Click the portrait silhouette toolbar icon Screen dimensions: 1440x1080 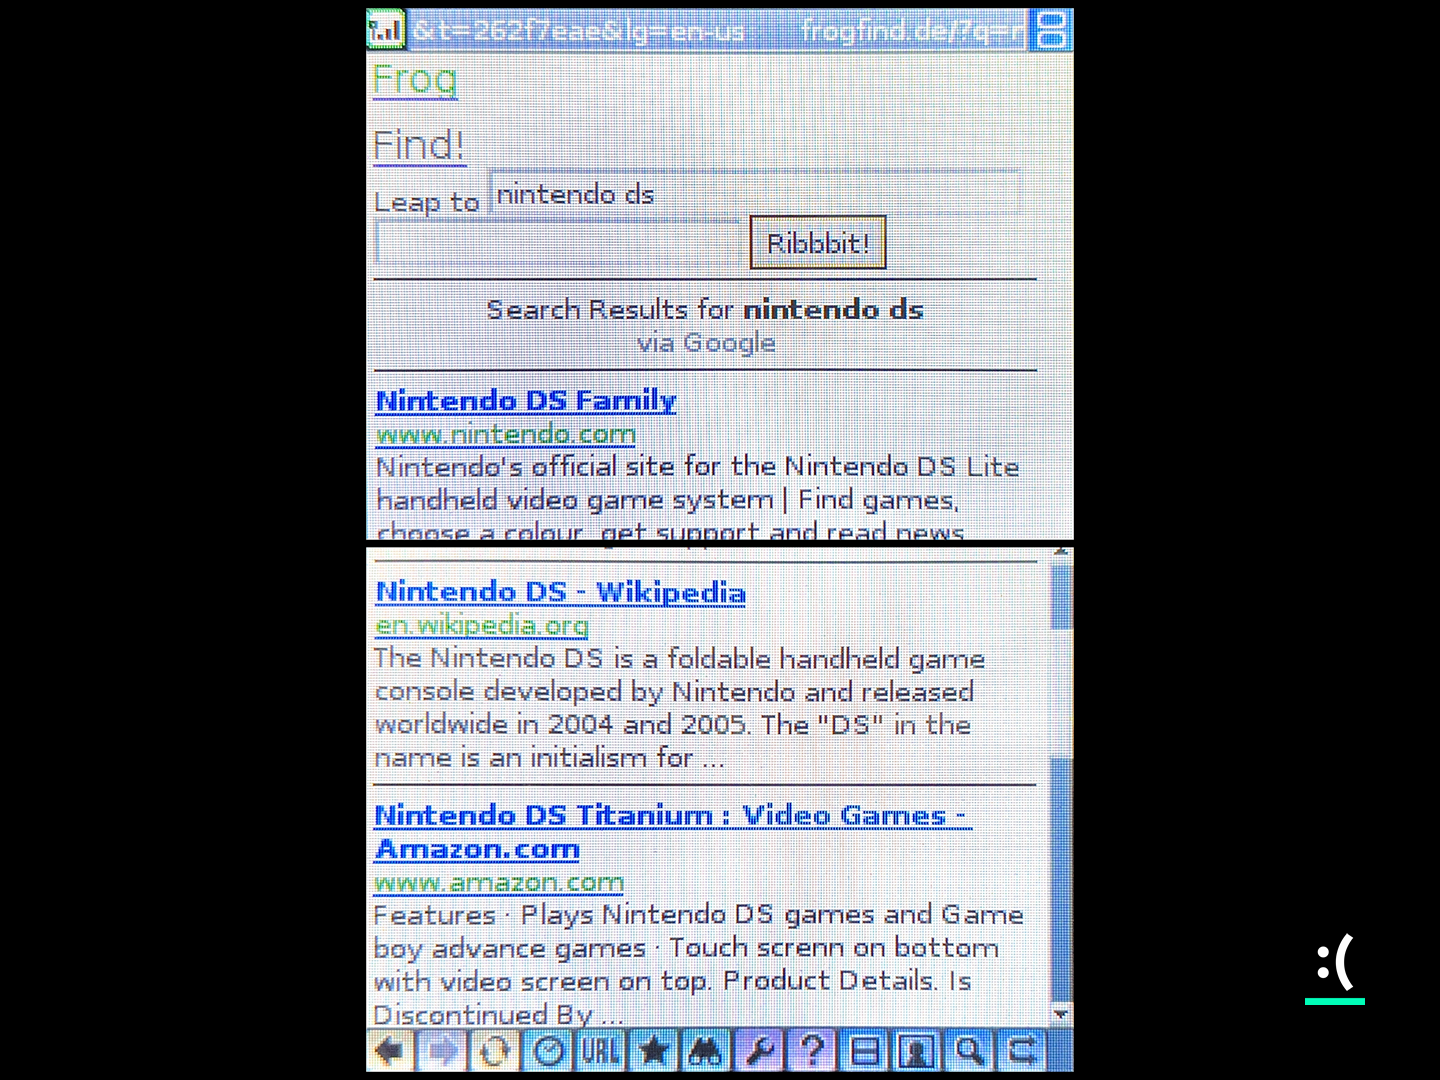click(917, 1051)
